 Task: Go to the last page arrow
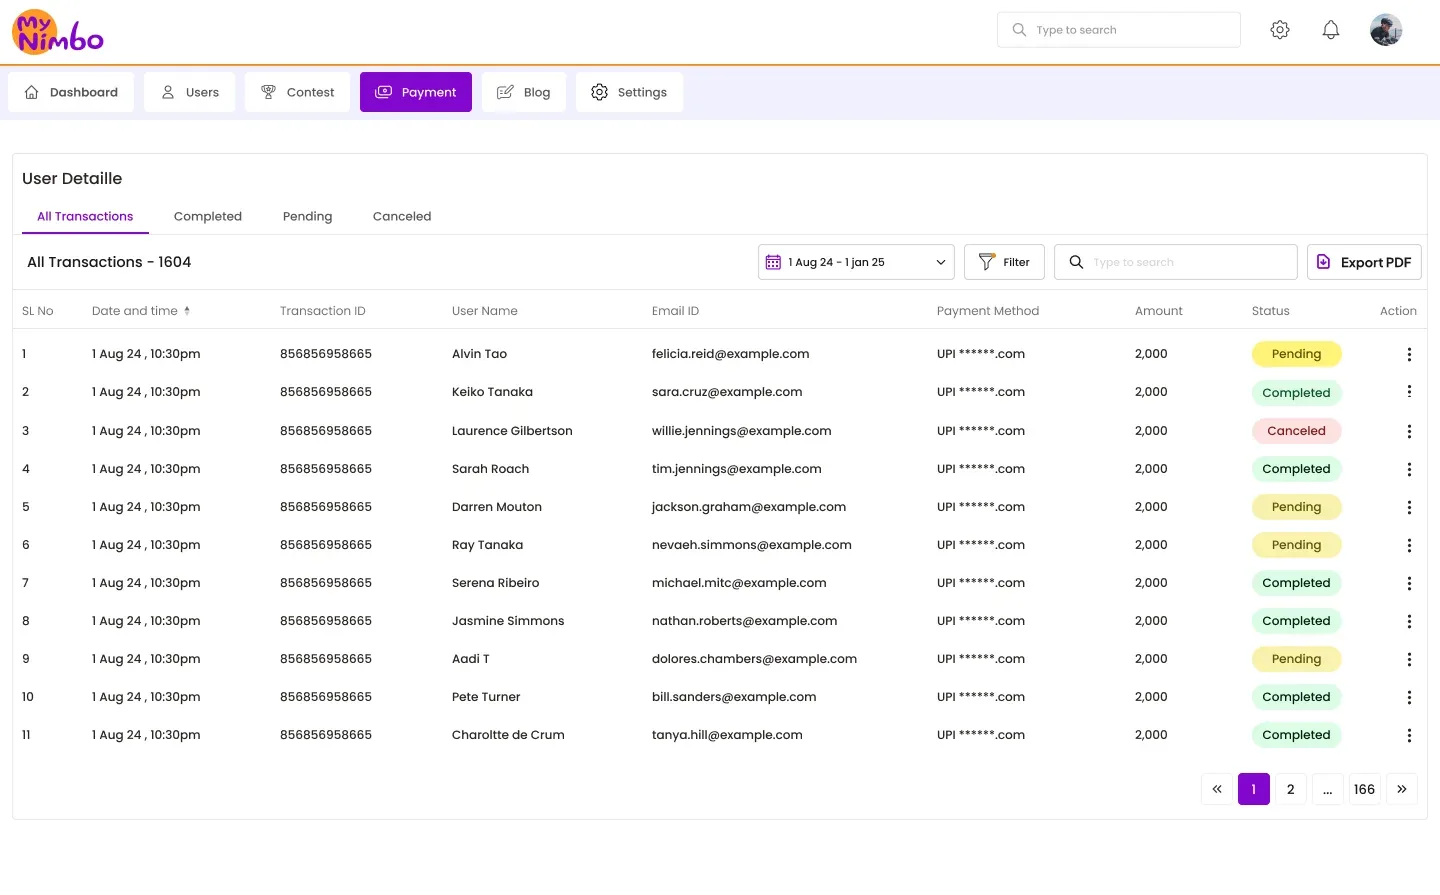pyautogui.click(x=1402, y=789)
